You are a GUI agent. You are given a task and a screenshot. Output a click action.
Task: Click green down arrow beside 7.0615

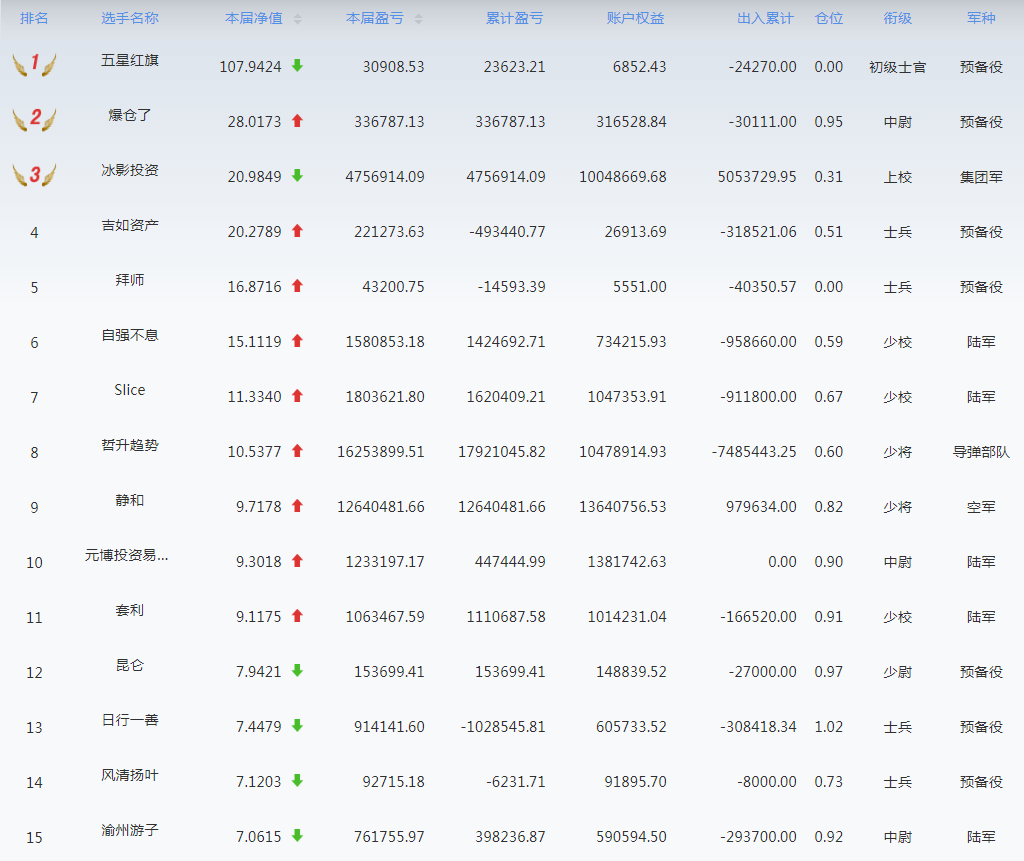click(x=297, y=835)
